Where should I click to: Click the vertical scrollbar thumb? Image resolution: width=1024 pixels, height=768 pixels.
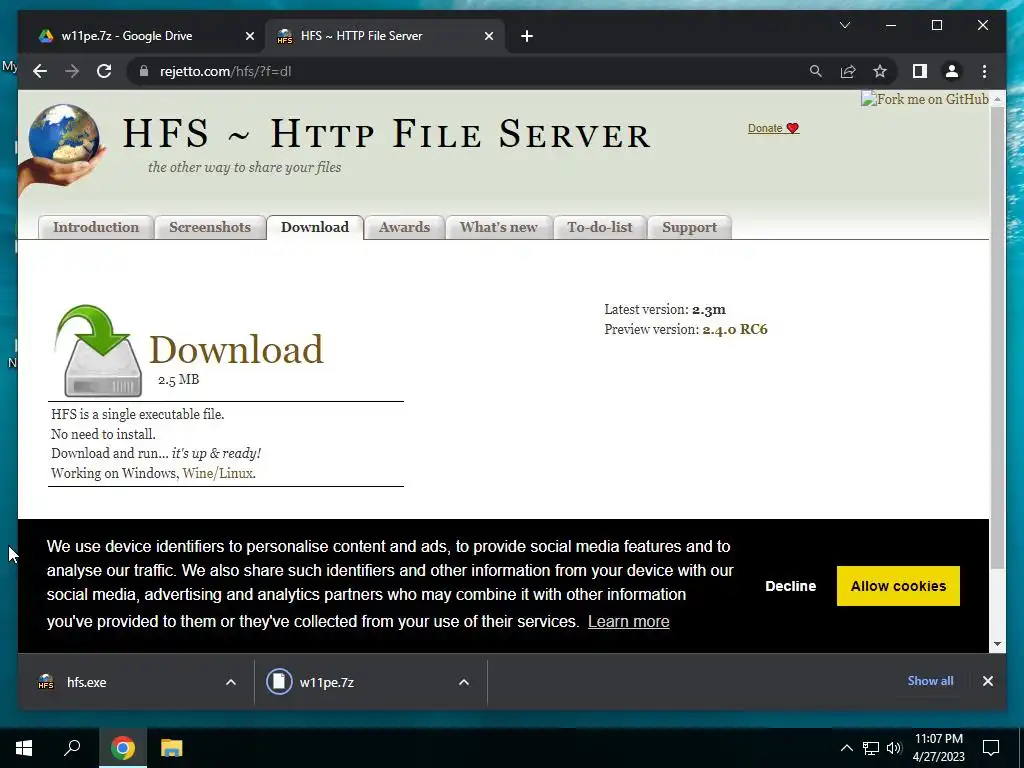tap(997, 336)
